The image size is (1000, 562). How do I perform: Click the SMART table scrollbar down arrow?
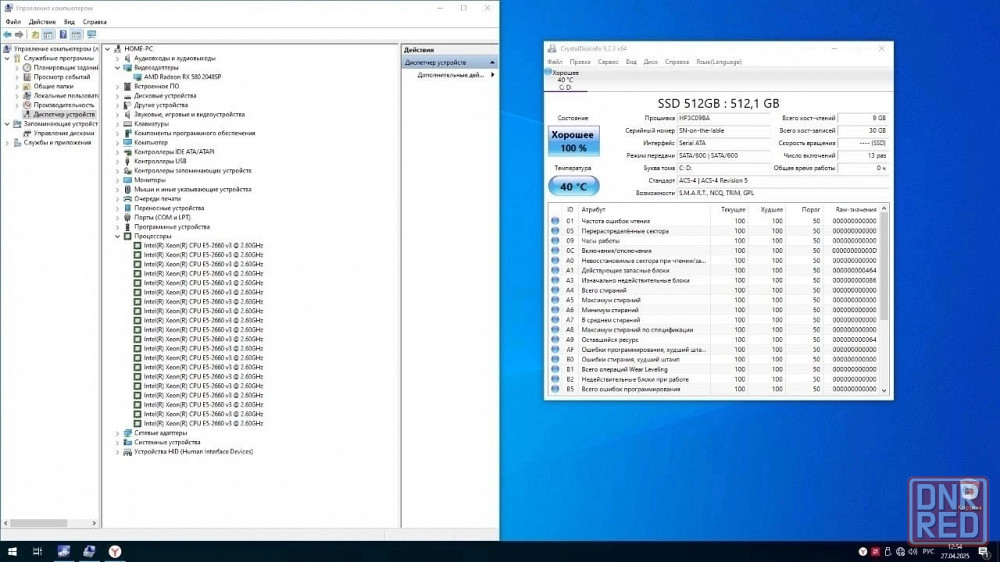click(884, 390)
